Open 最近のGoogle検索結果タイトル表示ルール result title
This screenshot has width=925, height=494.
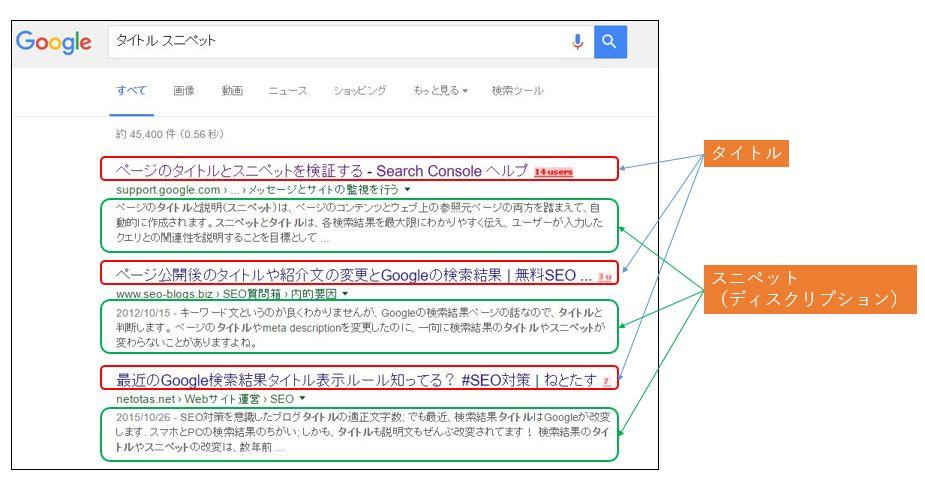356,380
